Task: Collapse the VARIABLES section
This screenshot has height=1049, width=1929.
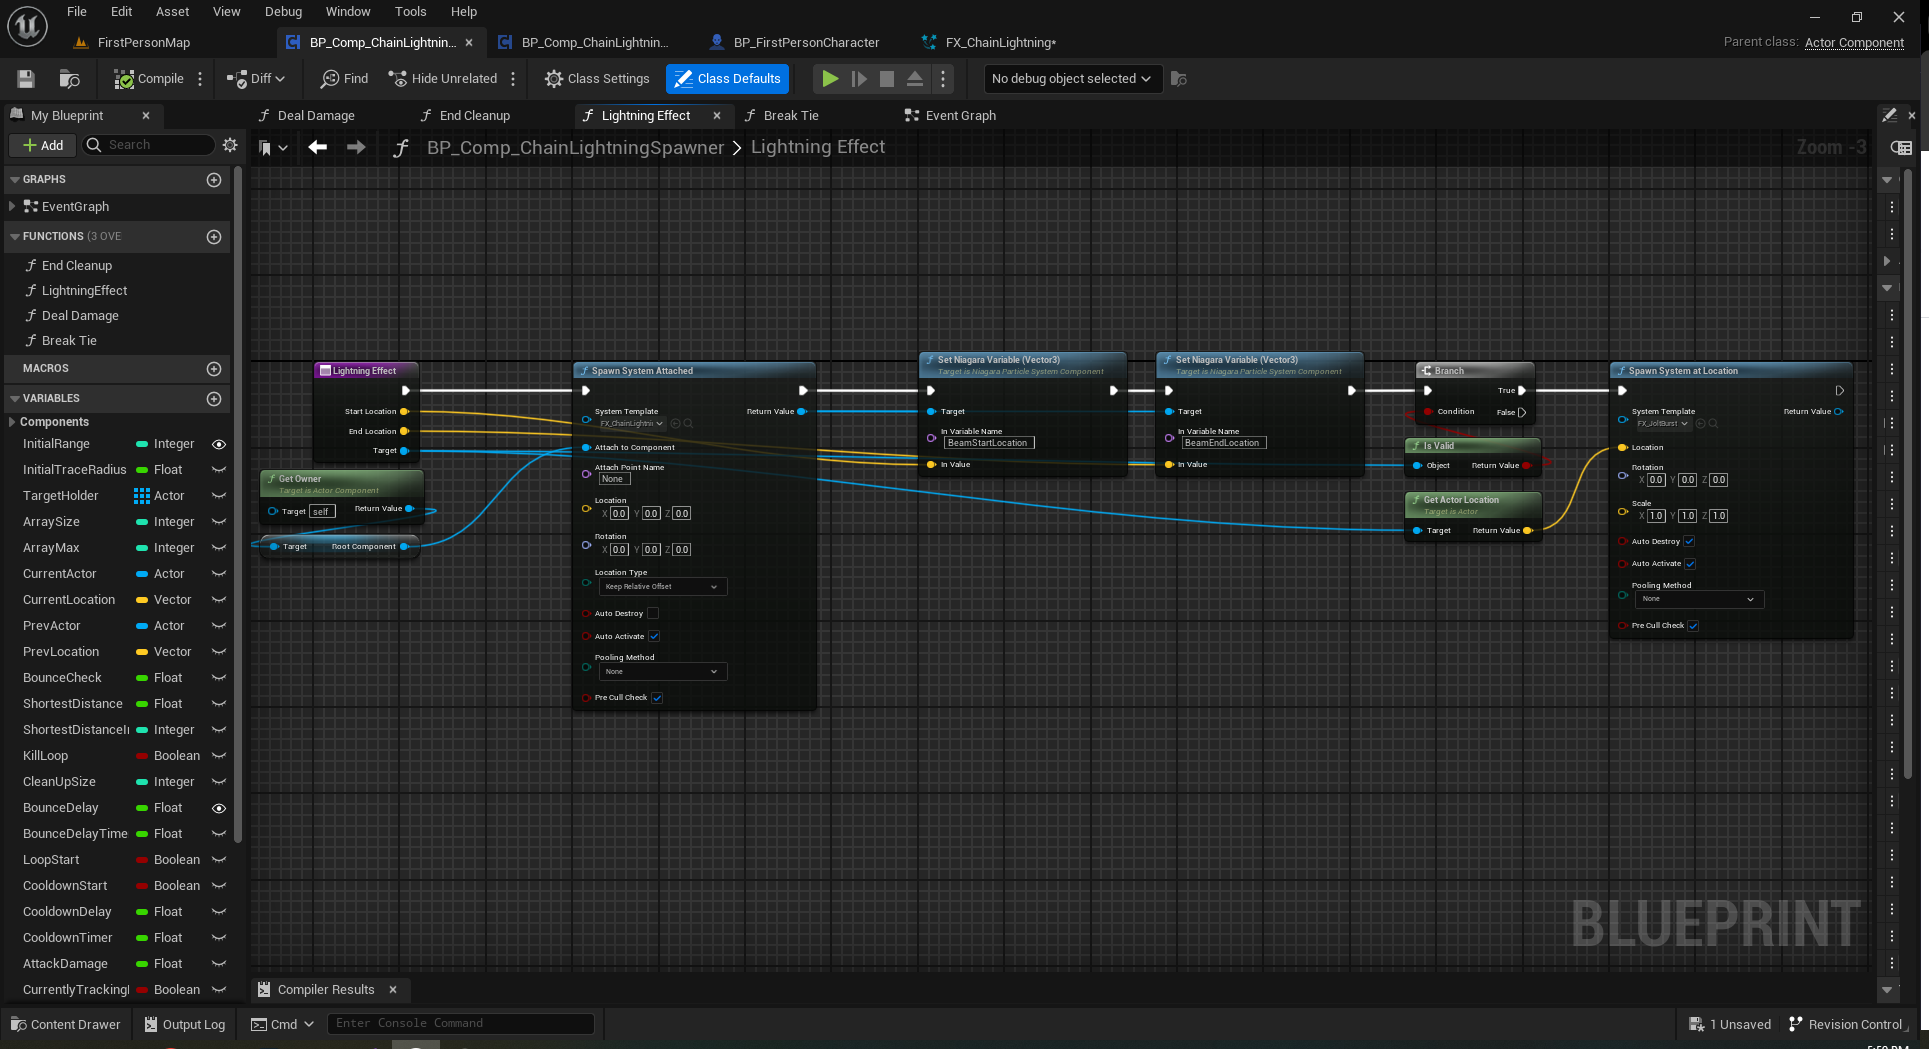Action: click(x=15, y=399)
